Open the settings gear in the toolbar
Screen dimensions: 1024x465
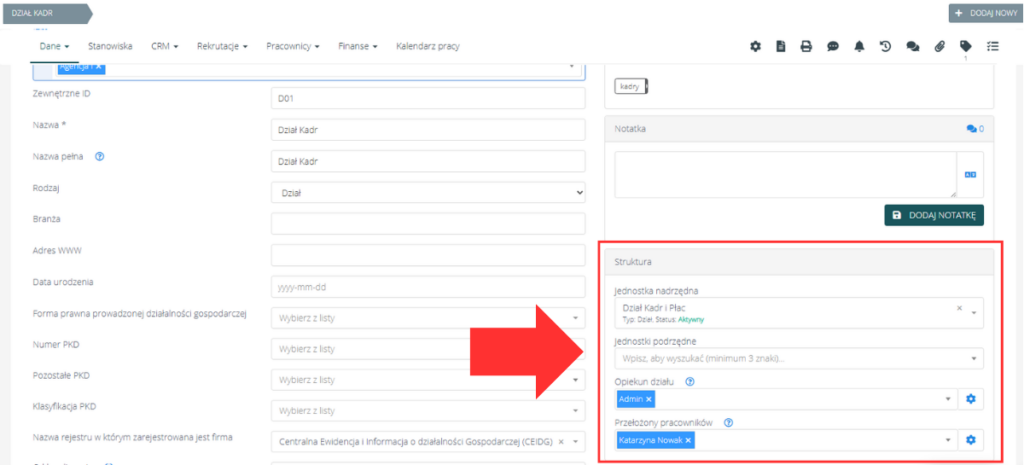[x=756, y=46]
